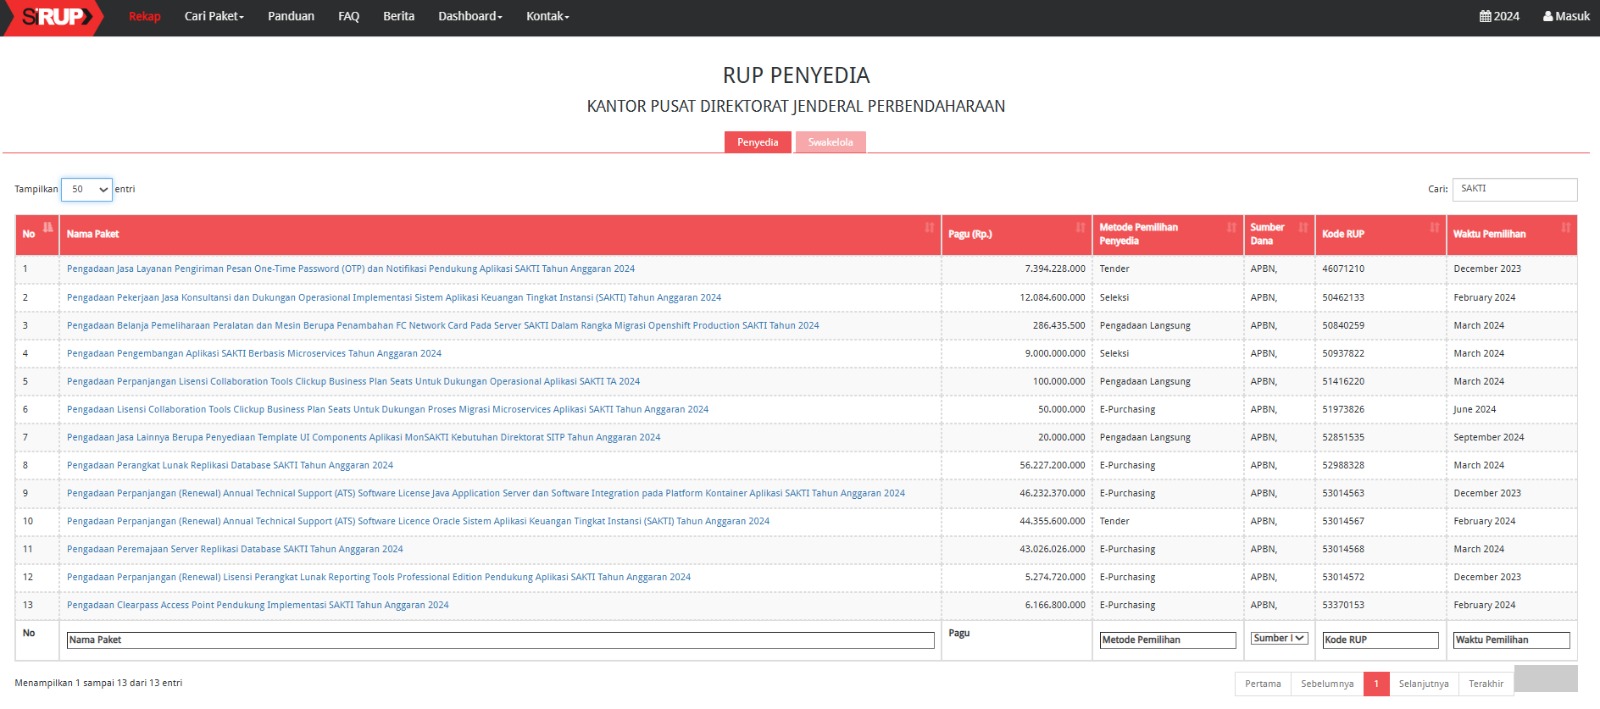Screen dimensions: 1600x709
Task: Go to the Sebelumnya page
Action: coord(1327,684)
